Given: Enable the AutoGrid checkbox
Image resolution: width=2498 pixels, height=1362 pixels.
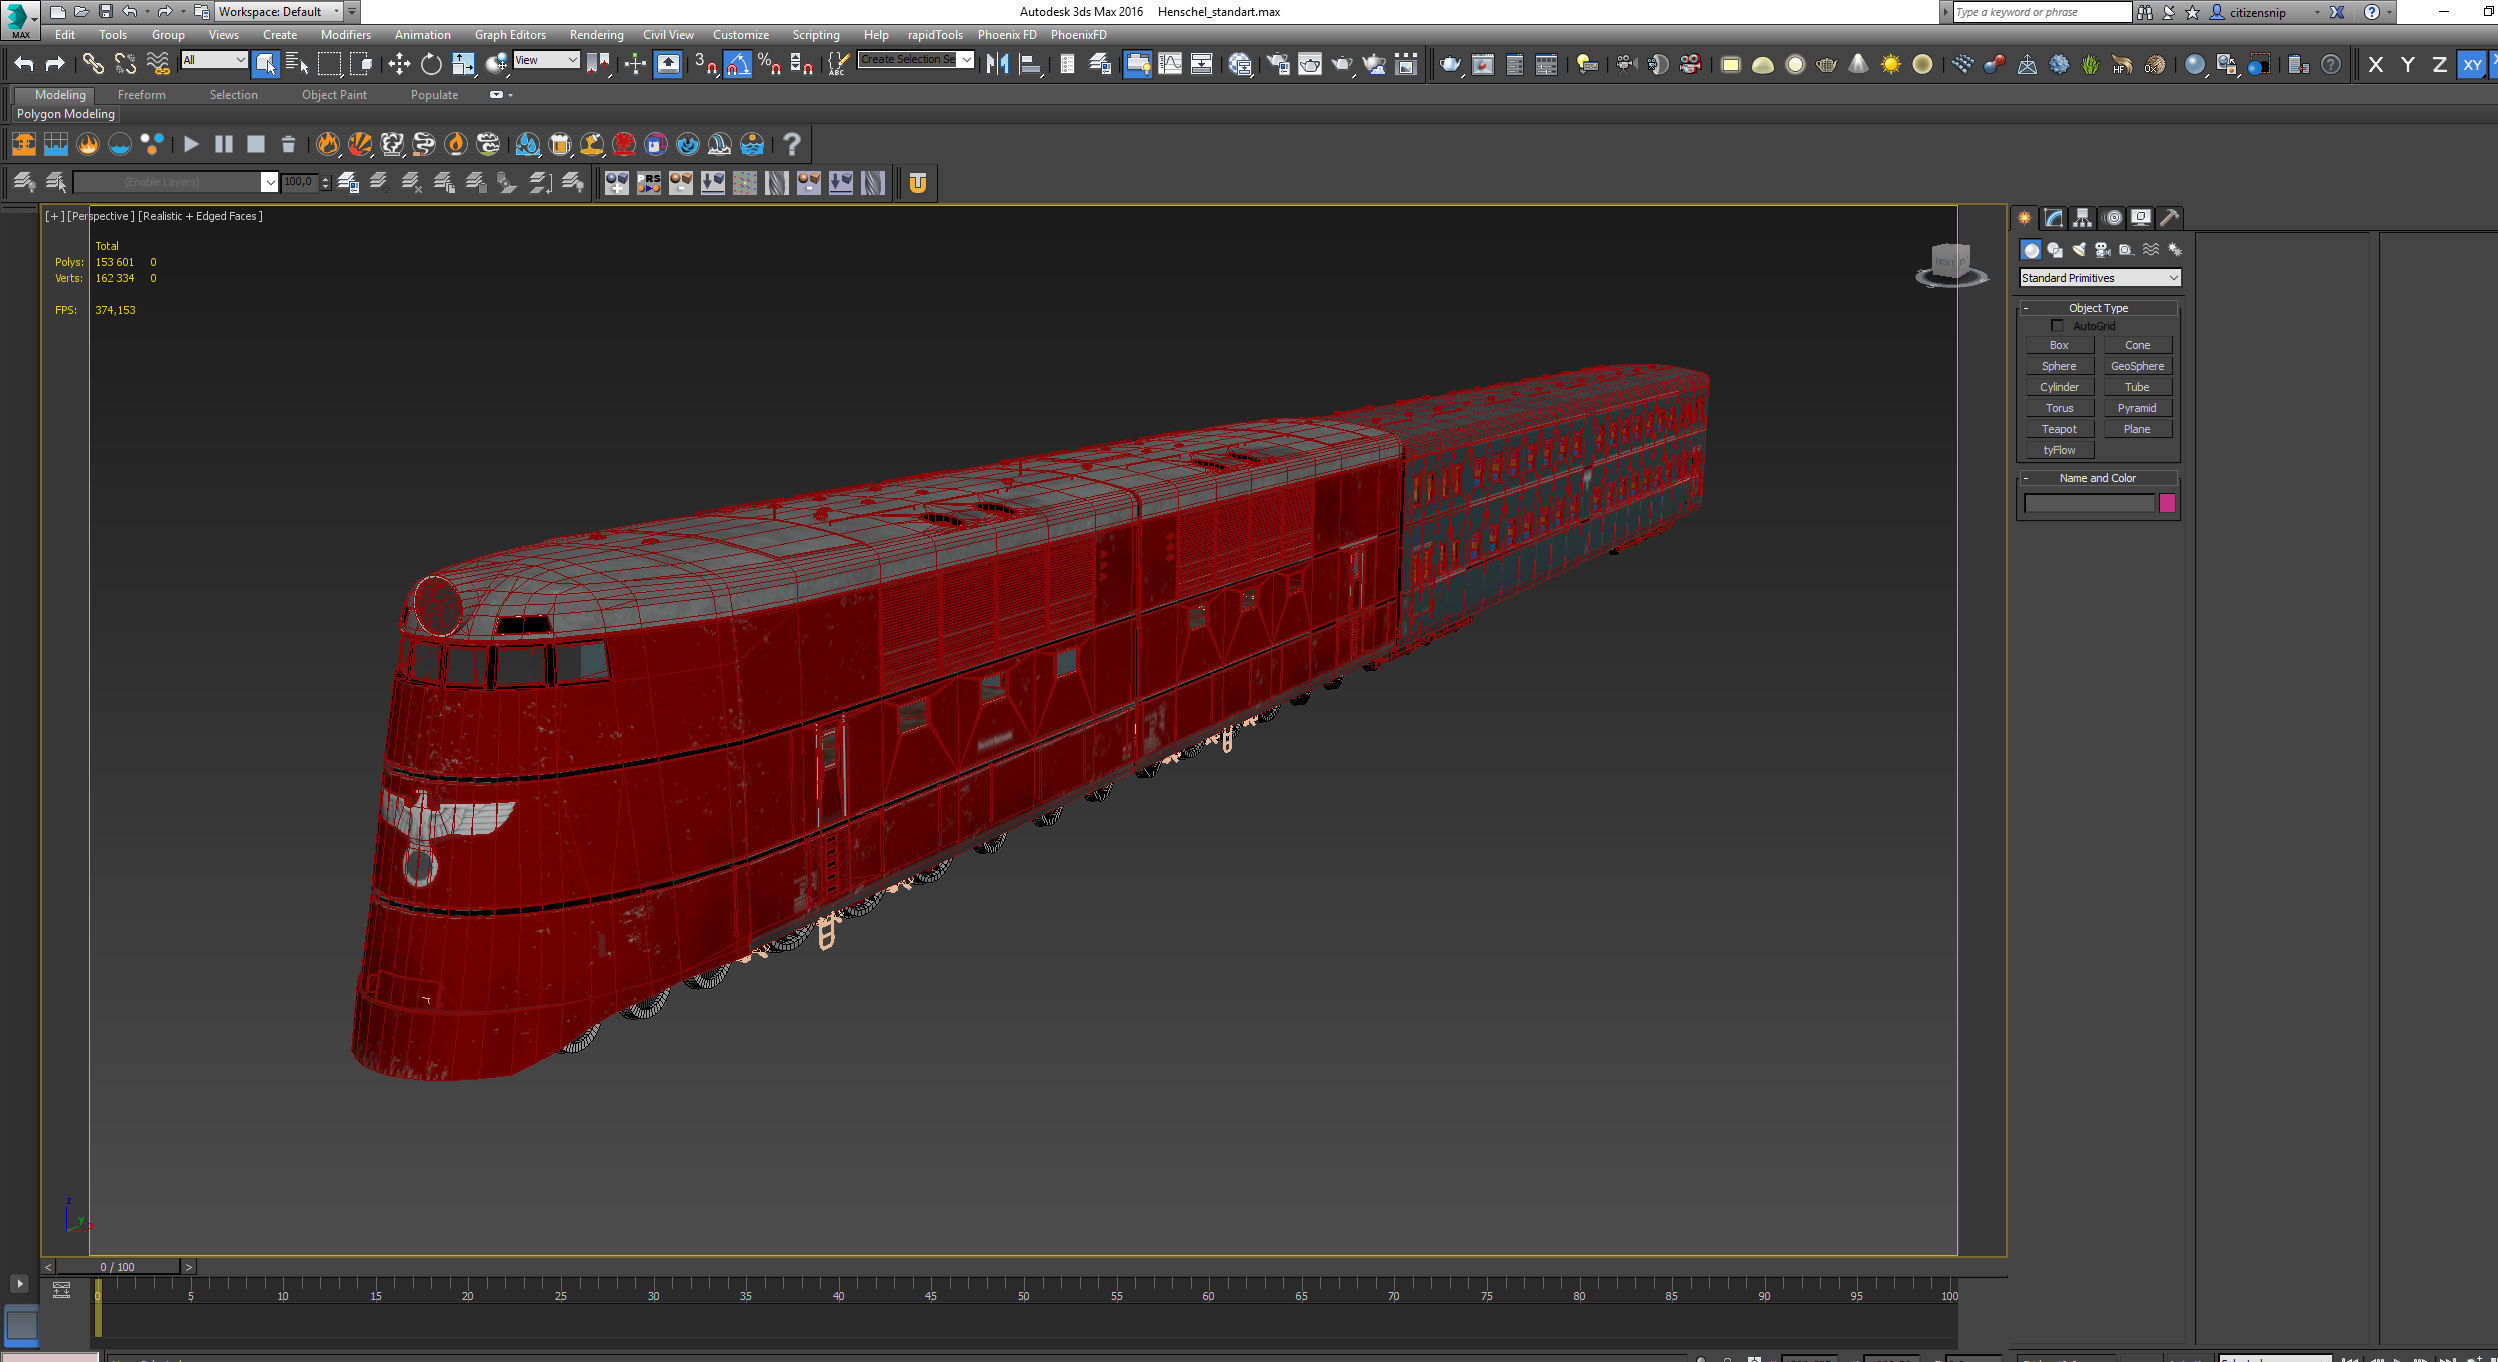Looking at the screenshot, I should point(2057,326).
